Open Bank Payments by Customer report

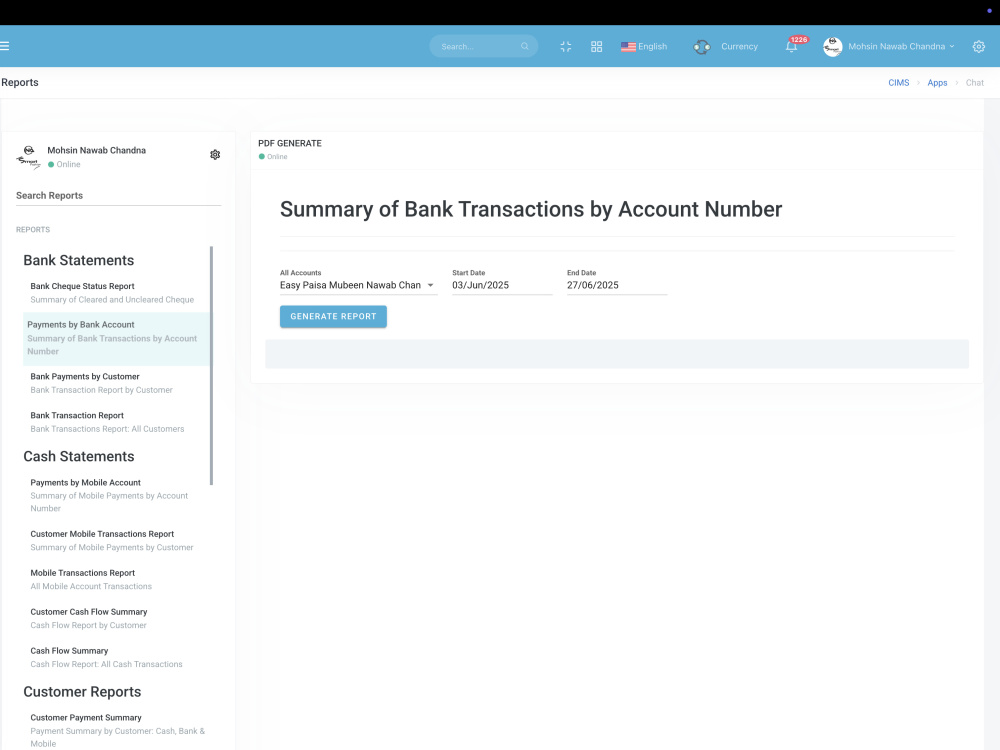(116, 383)
